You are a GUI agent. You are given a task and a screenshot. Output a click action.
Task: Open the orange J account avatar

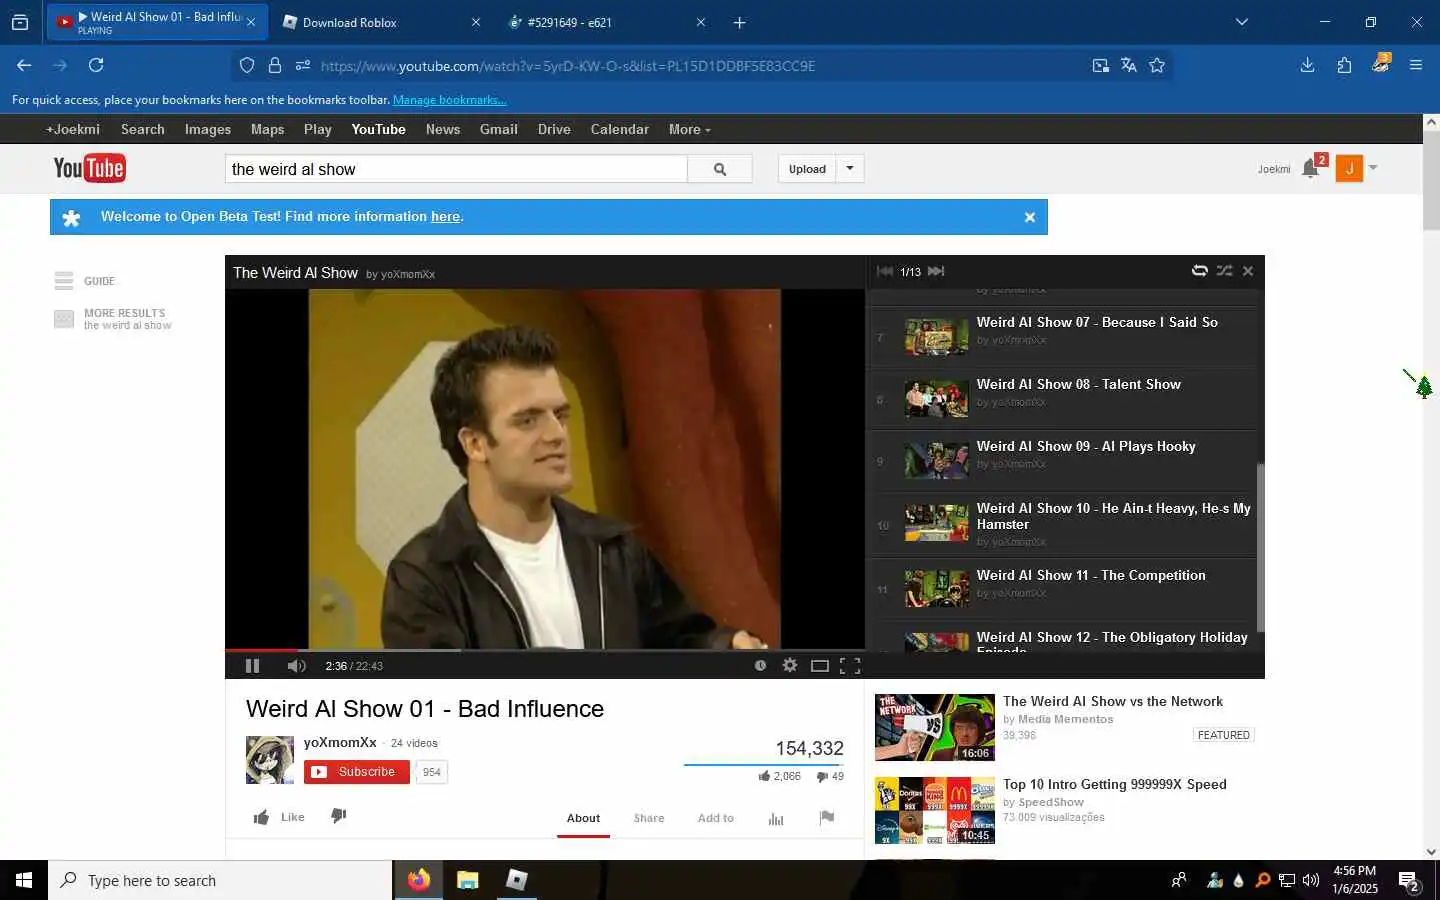1349,169
